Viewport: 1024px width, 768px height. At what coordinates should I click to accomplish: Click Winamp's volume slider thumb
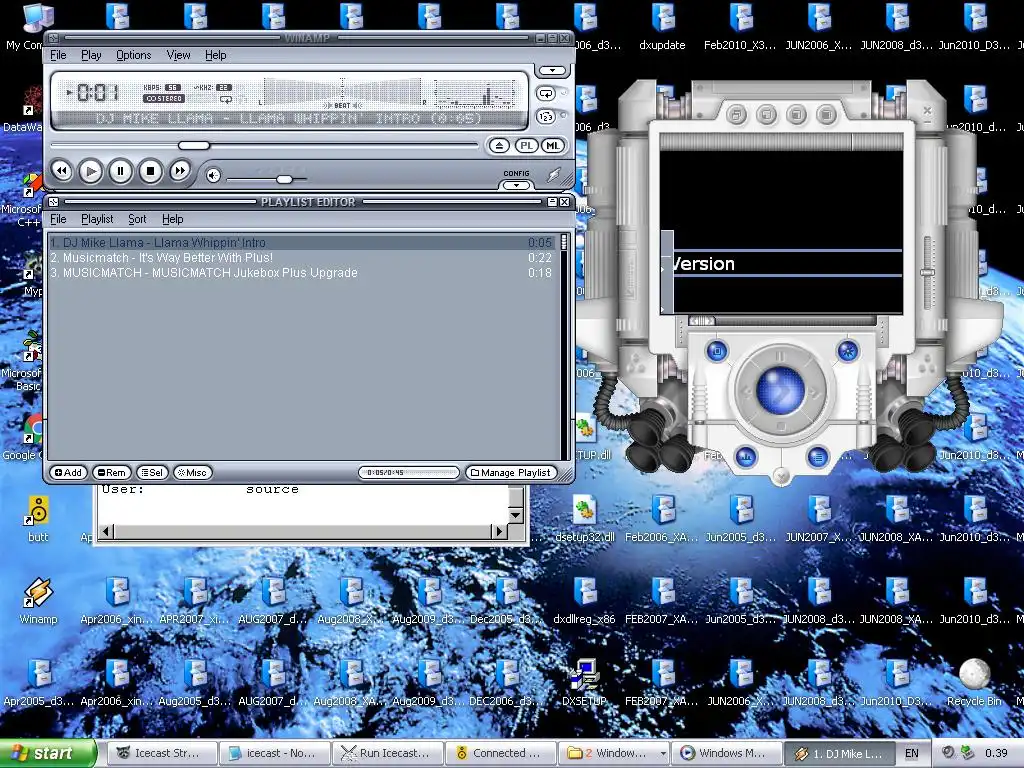point(284,179)
